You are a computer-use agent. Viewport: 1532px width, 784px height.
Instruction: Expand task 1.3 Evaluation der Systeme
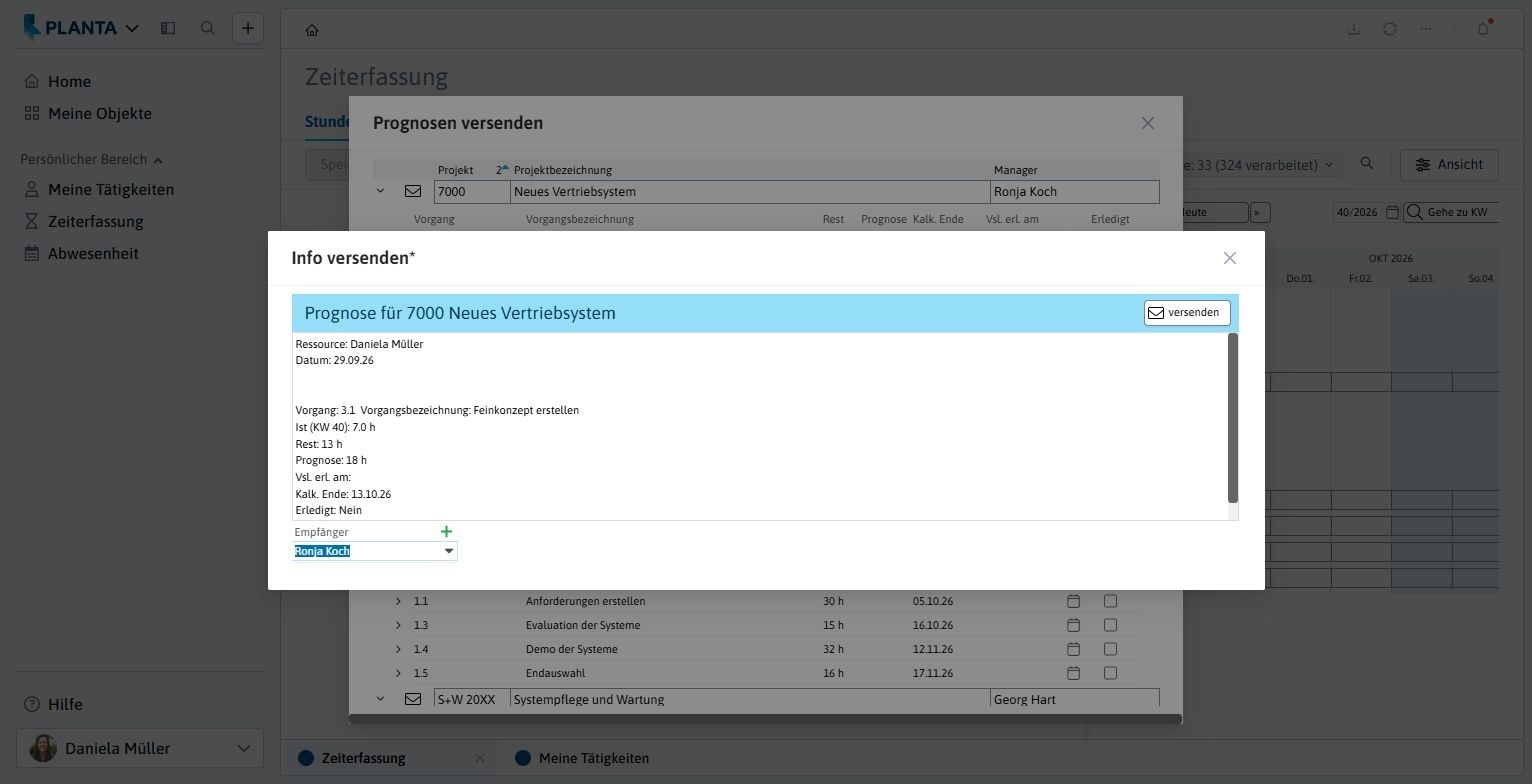click(x=398, y=625)
